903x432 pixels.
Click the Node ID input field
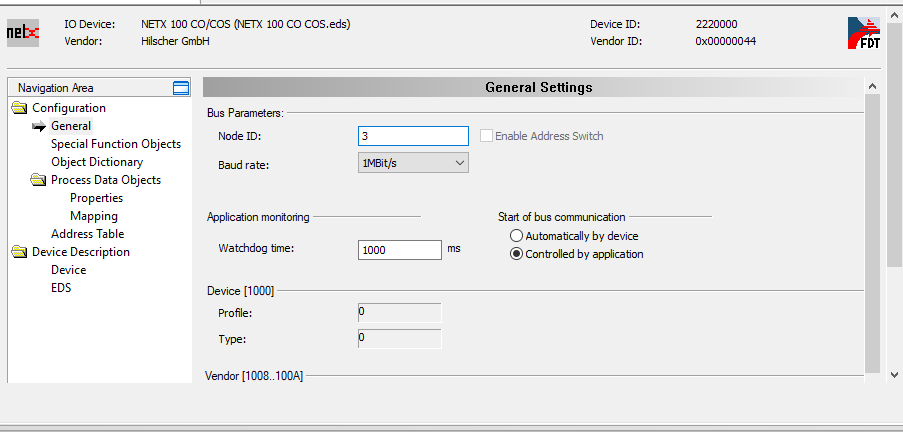413,136
